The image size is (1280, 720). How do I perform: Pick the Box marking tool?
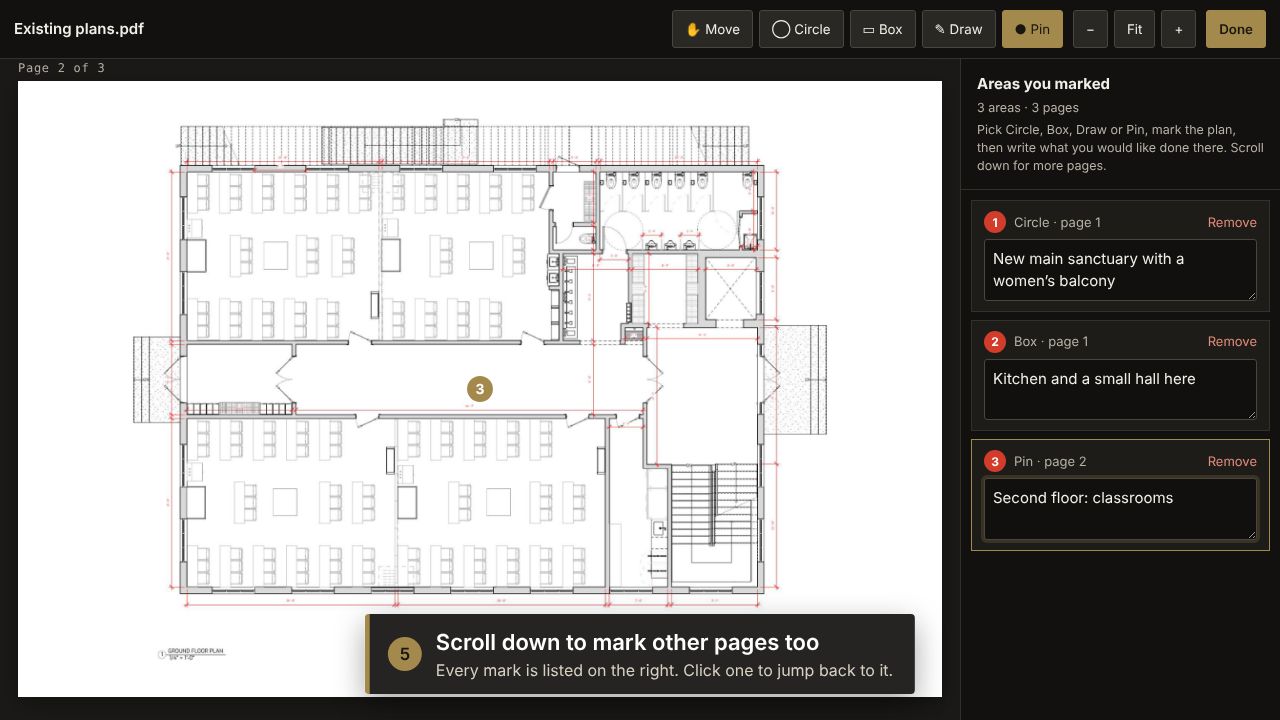point(883,29)
